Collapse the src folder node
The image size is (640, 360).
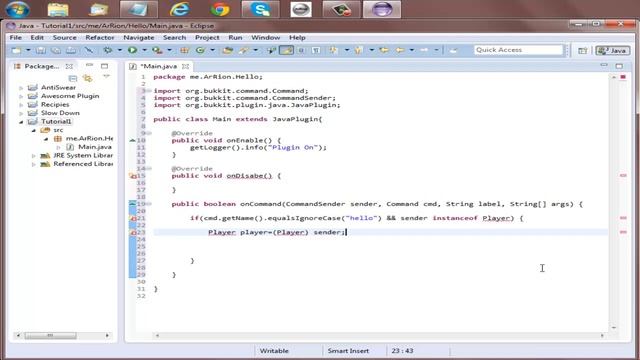(34, 131)
